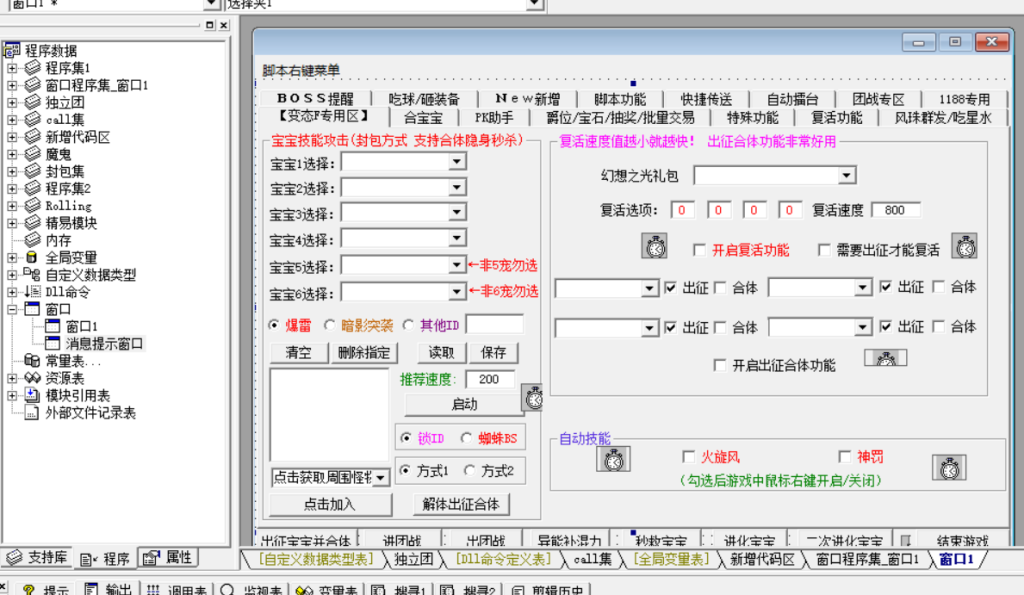
Task: Select 模块引用表 icon in tree
Action: click(x=32, y=395)
